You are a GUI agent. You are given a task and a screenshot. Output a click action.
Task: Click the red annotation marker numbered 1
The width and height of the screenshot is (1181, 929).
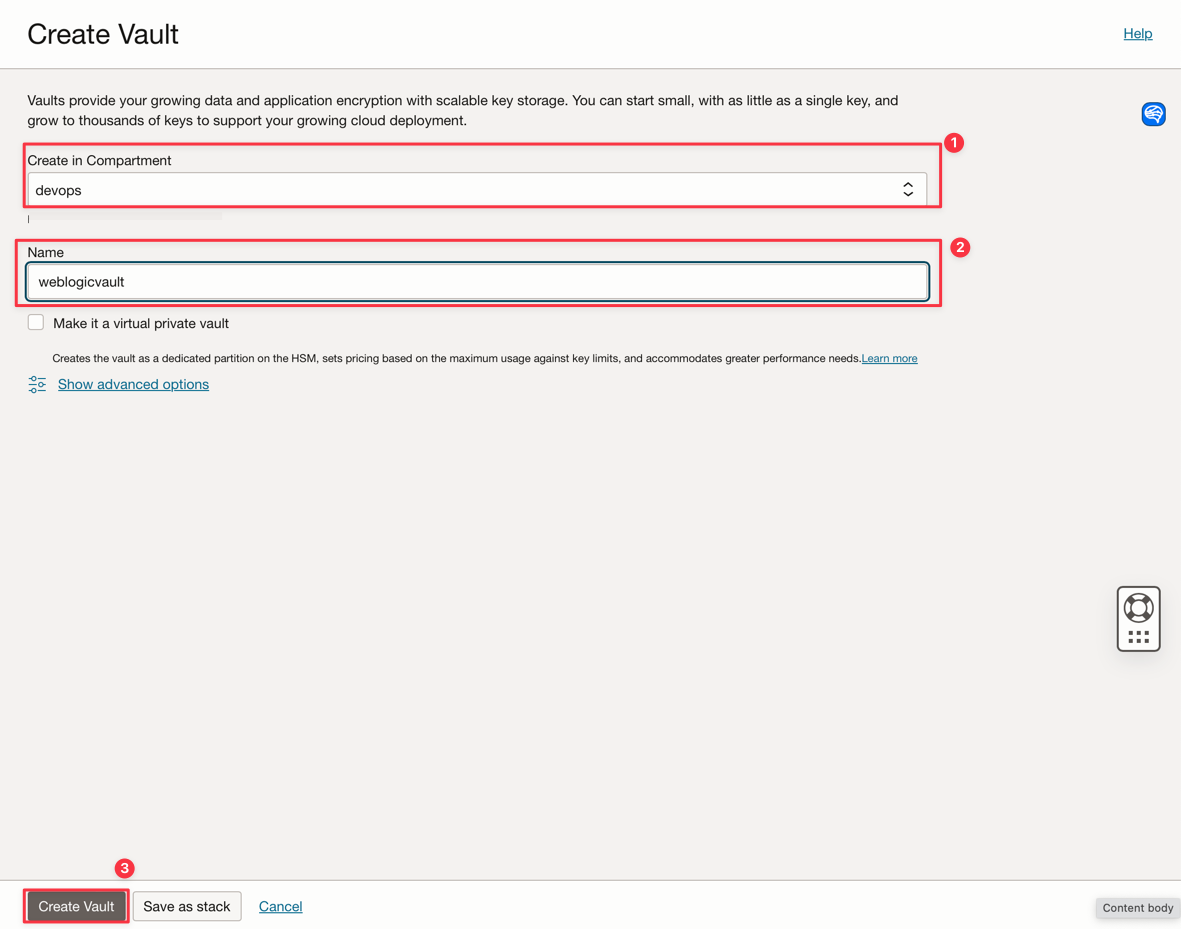click(954, 143)
